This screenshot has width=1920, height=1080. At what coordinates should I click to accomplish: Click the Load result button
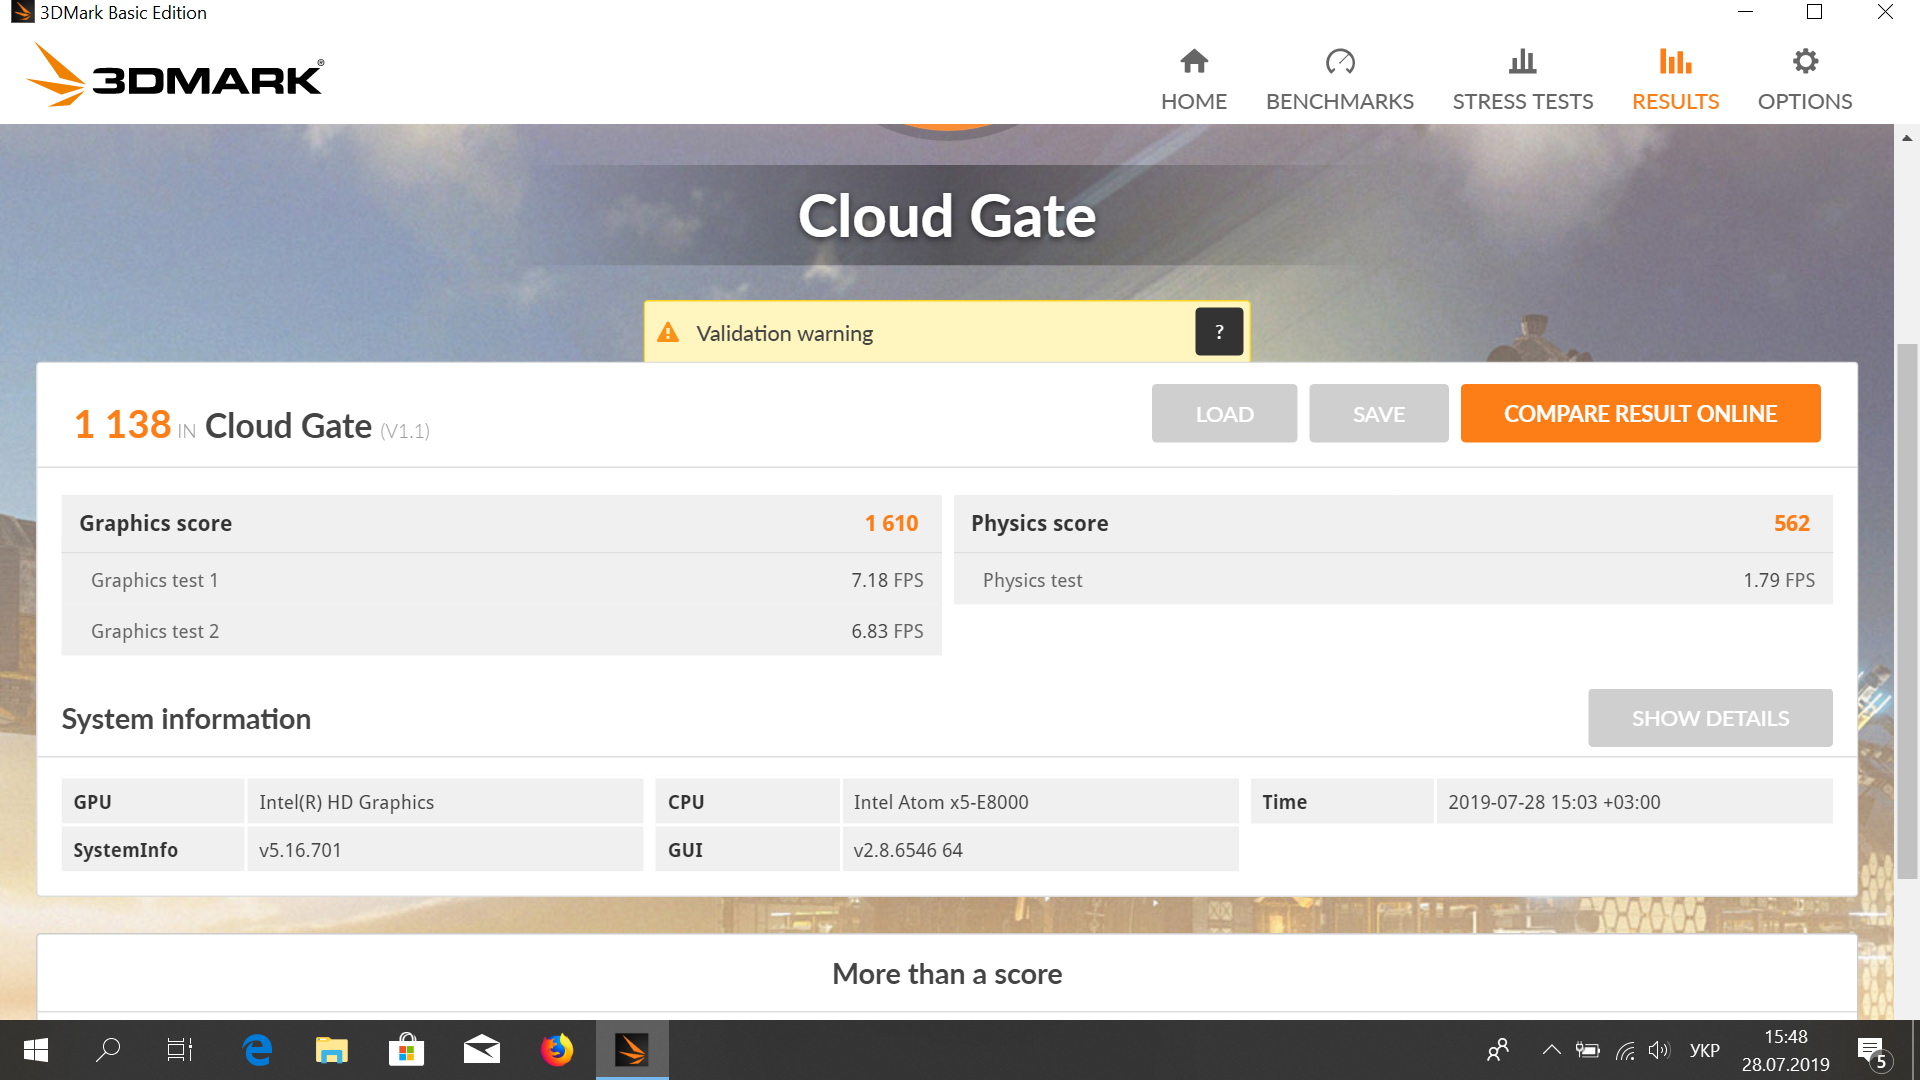[1224, 414]
